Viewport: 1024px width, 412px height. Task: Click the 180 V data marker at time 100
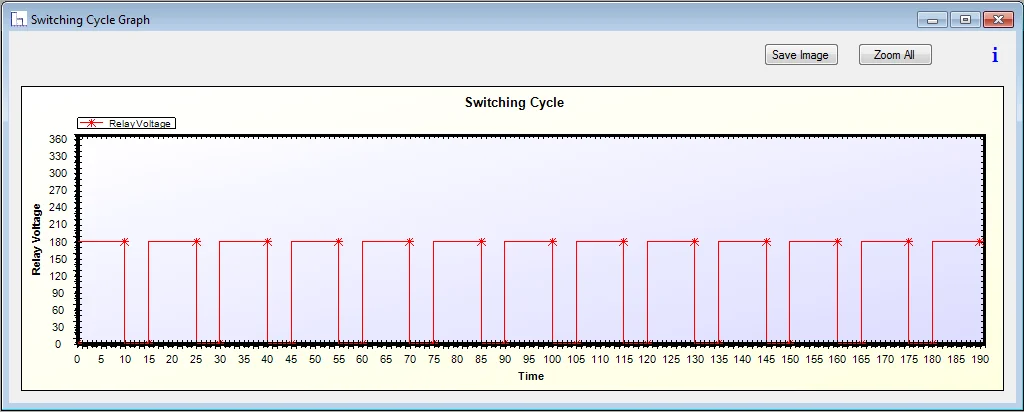(x=553, y=241)
